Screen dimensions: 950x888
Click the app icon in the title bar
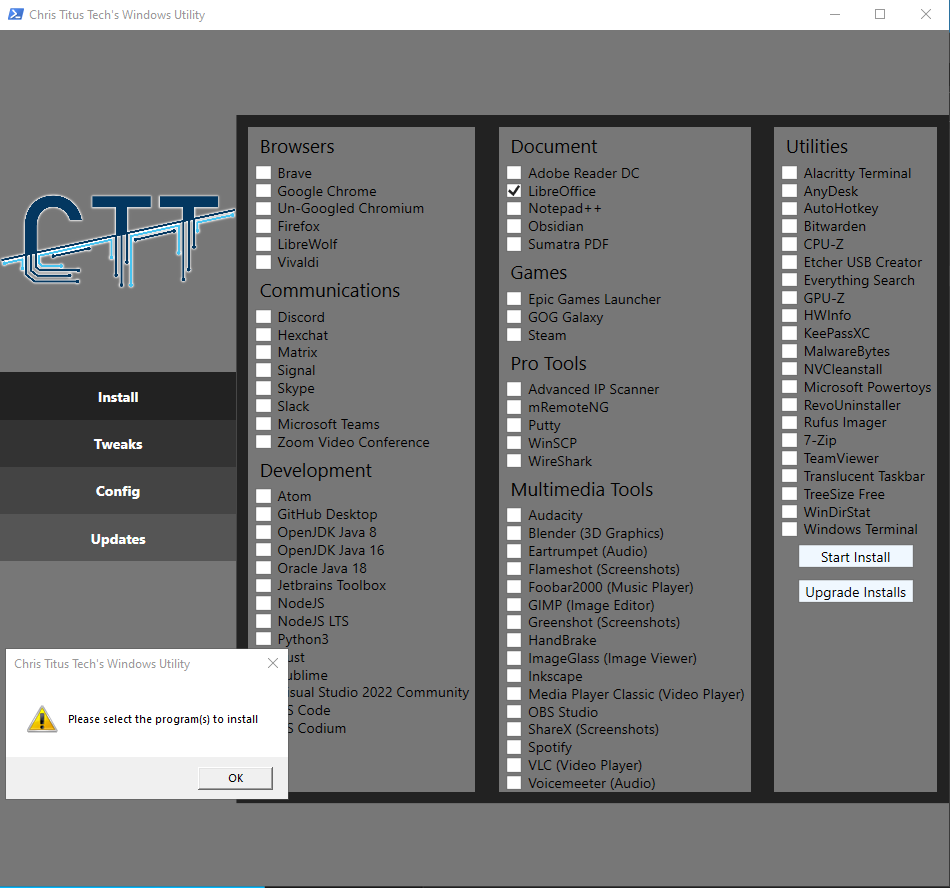15,14
